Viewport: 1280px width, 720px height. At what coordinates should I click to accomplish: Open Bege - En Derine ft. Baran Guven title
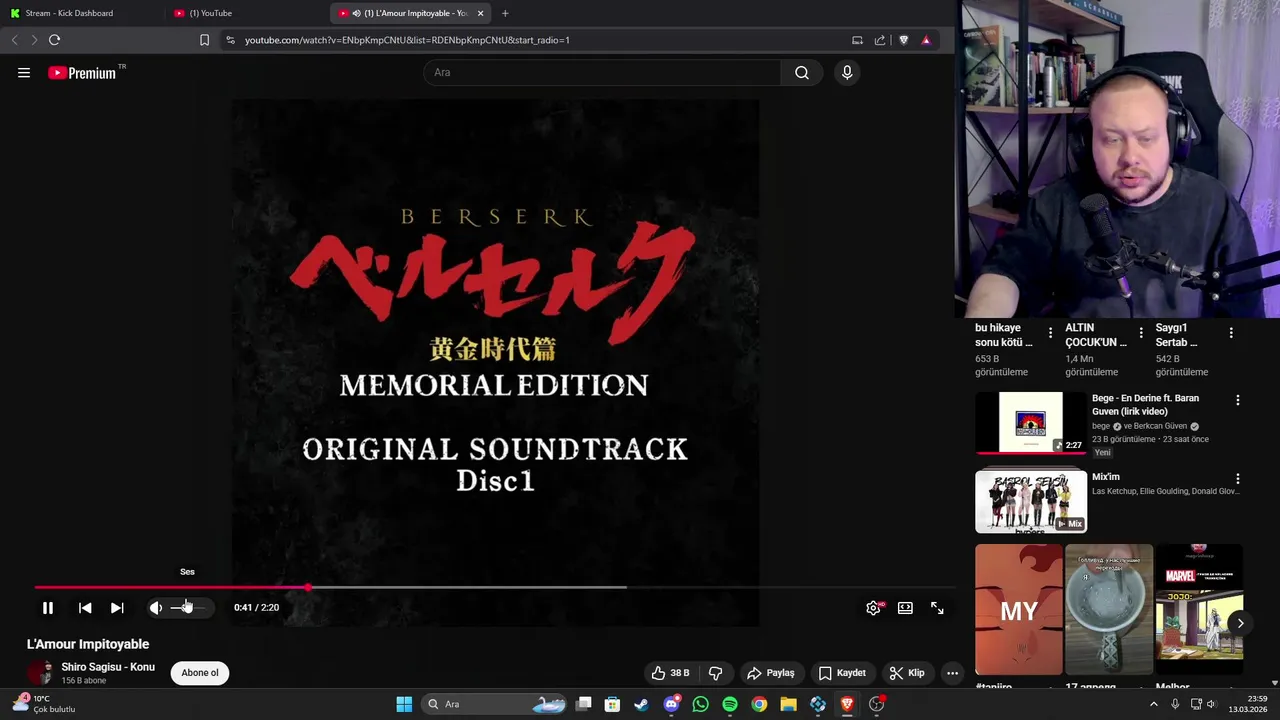[1145, 404]
